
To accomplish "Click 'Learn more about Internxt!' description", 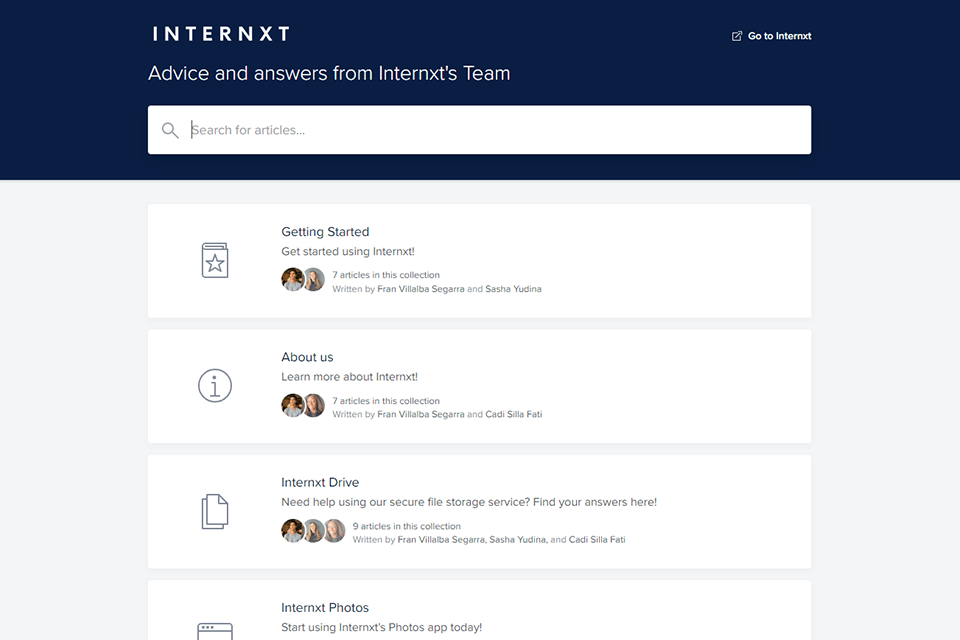I will (350, 377).
